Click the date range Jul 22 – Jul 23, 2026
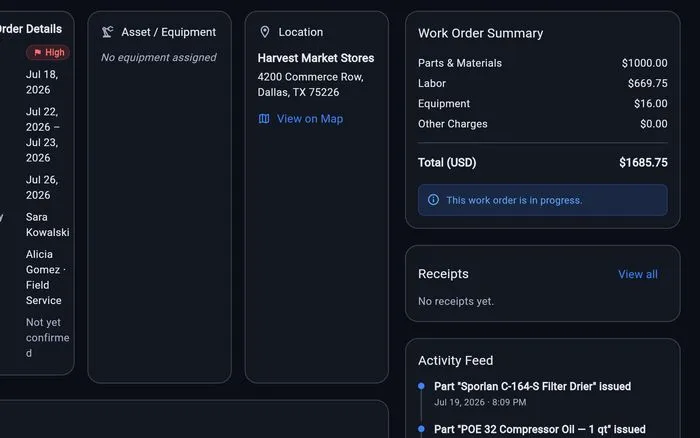 pyautogui.click(x=43, y=135)
